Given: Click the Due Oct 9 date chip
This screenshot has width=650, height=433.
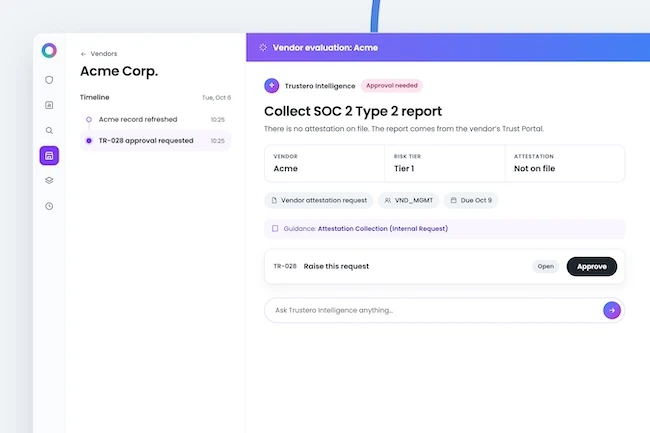Looking at the screenshot, I should 471,201.
